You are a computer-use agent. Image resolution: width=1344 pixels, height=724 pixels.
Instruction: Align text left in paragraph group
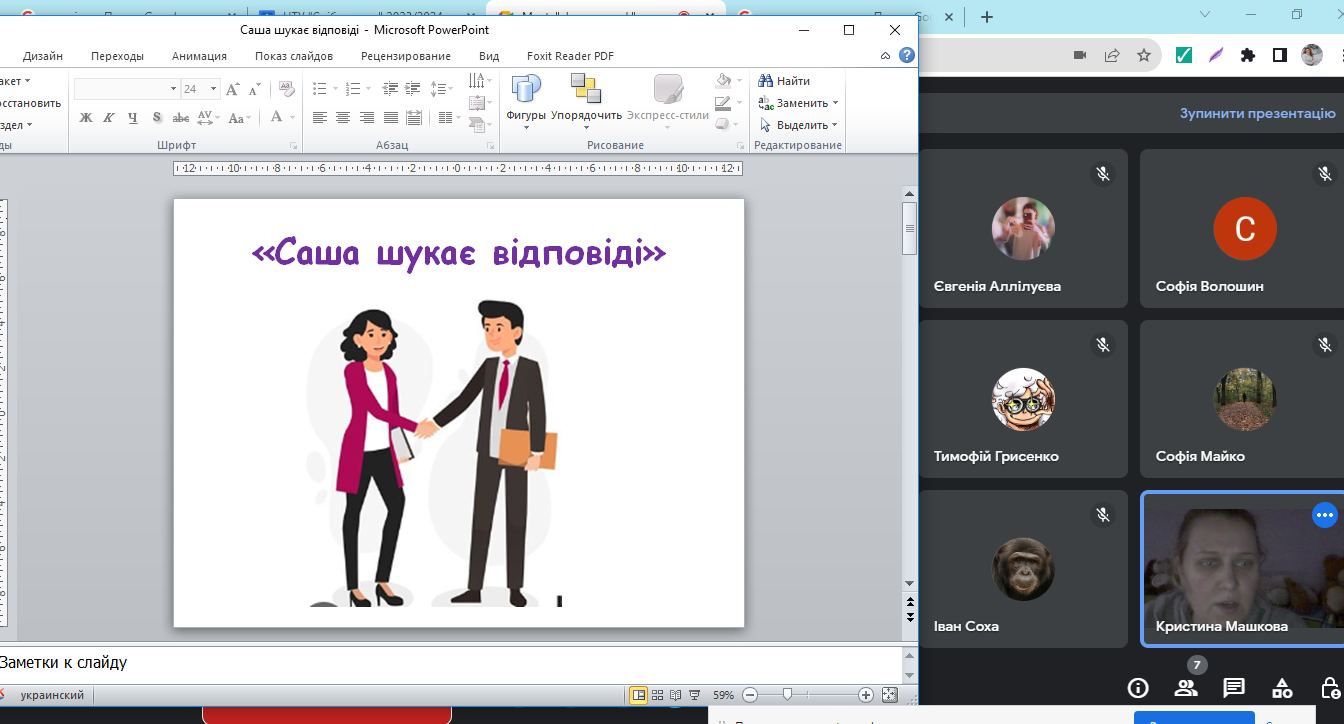(320, 117)
